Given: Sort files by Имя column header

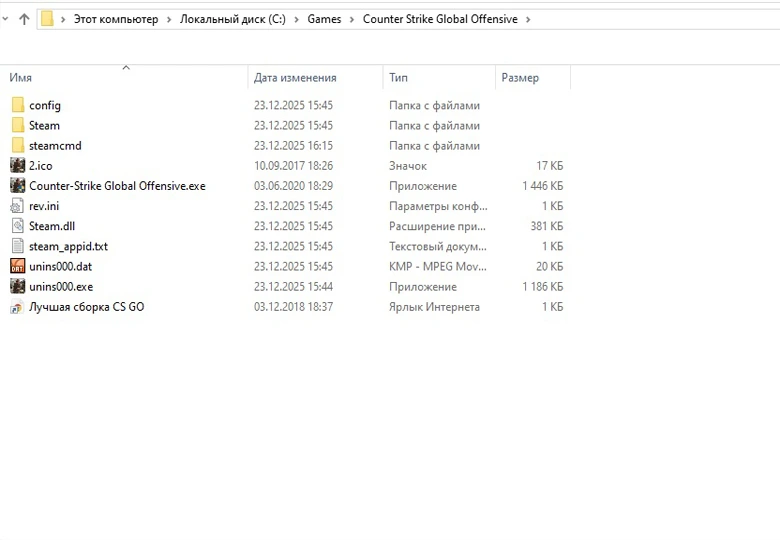Looking at the screenshot, I should click(x=21, y=78).
